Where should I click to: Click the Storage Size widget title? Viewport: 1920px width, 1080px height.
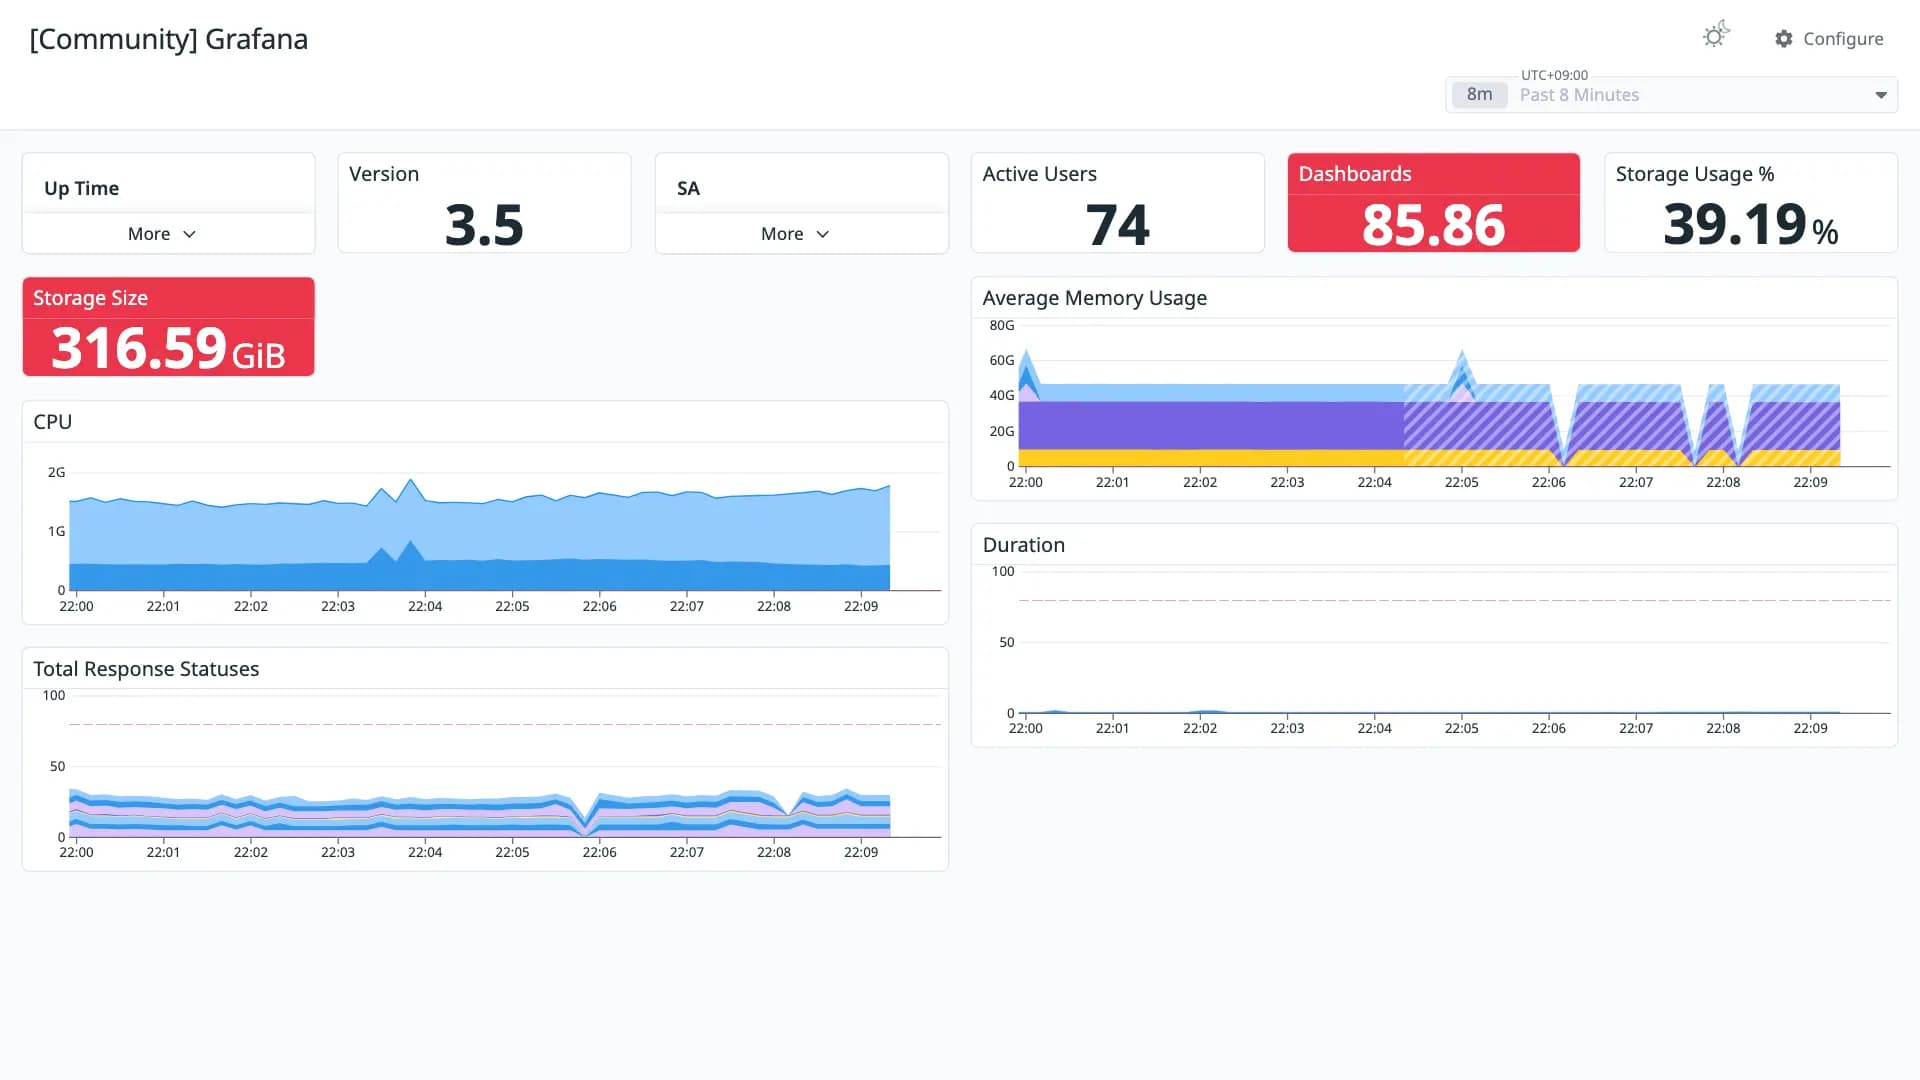90,298
